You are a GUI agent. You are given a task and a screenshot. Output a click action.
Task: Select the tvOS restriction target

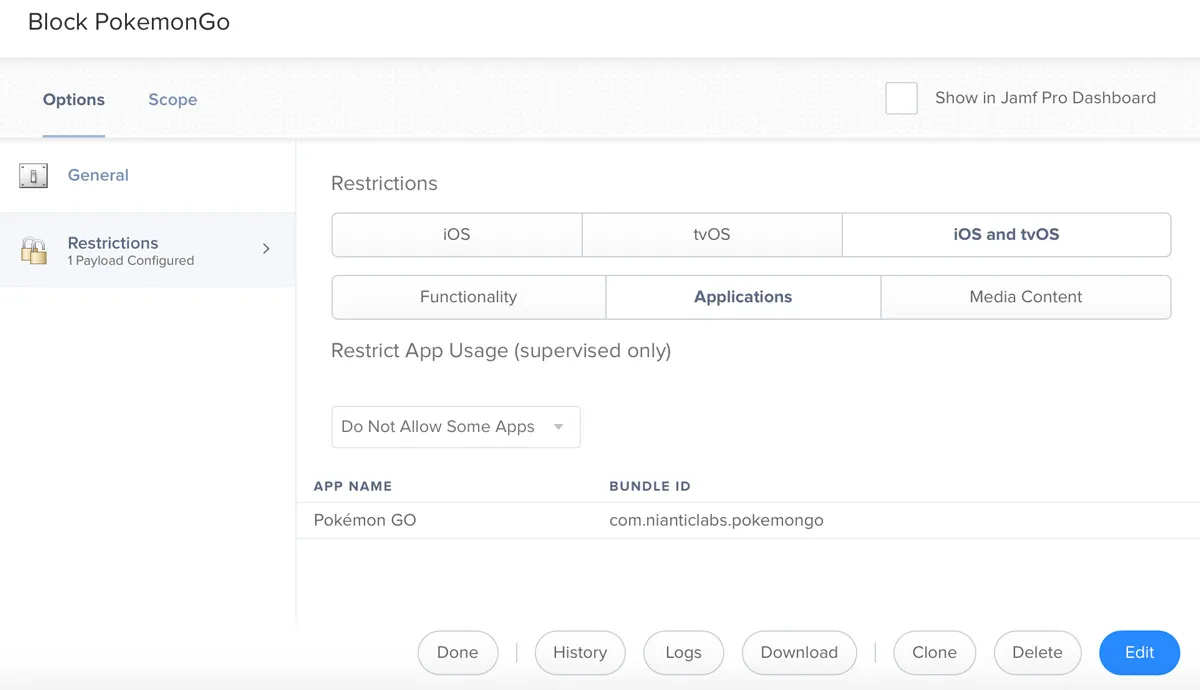712,234
